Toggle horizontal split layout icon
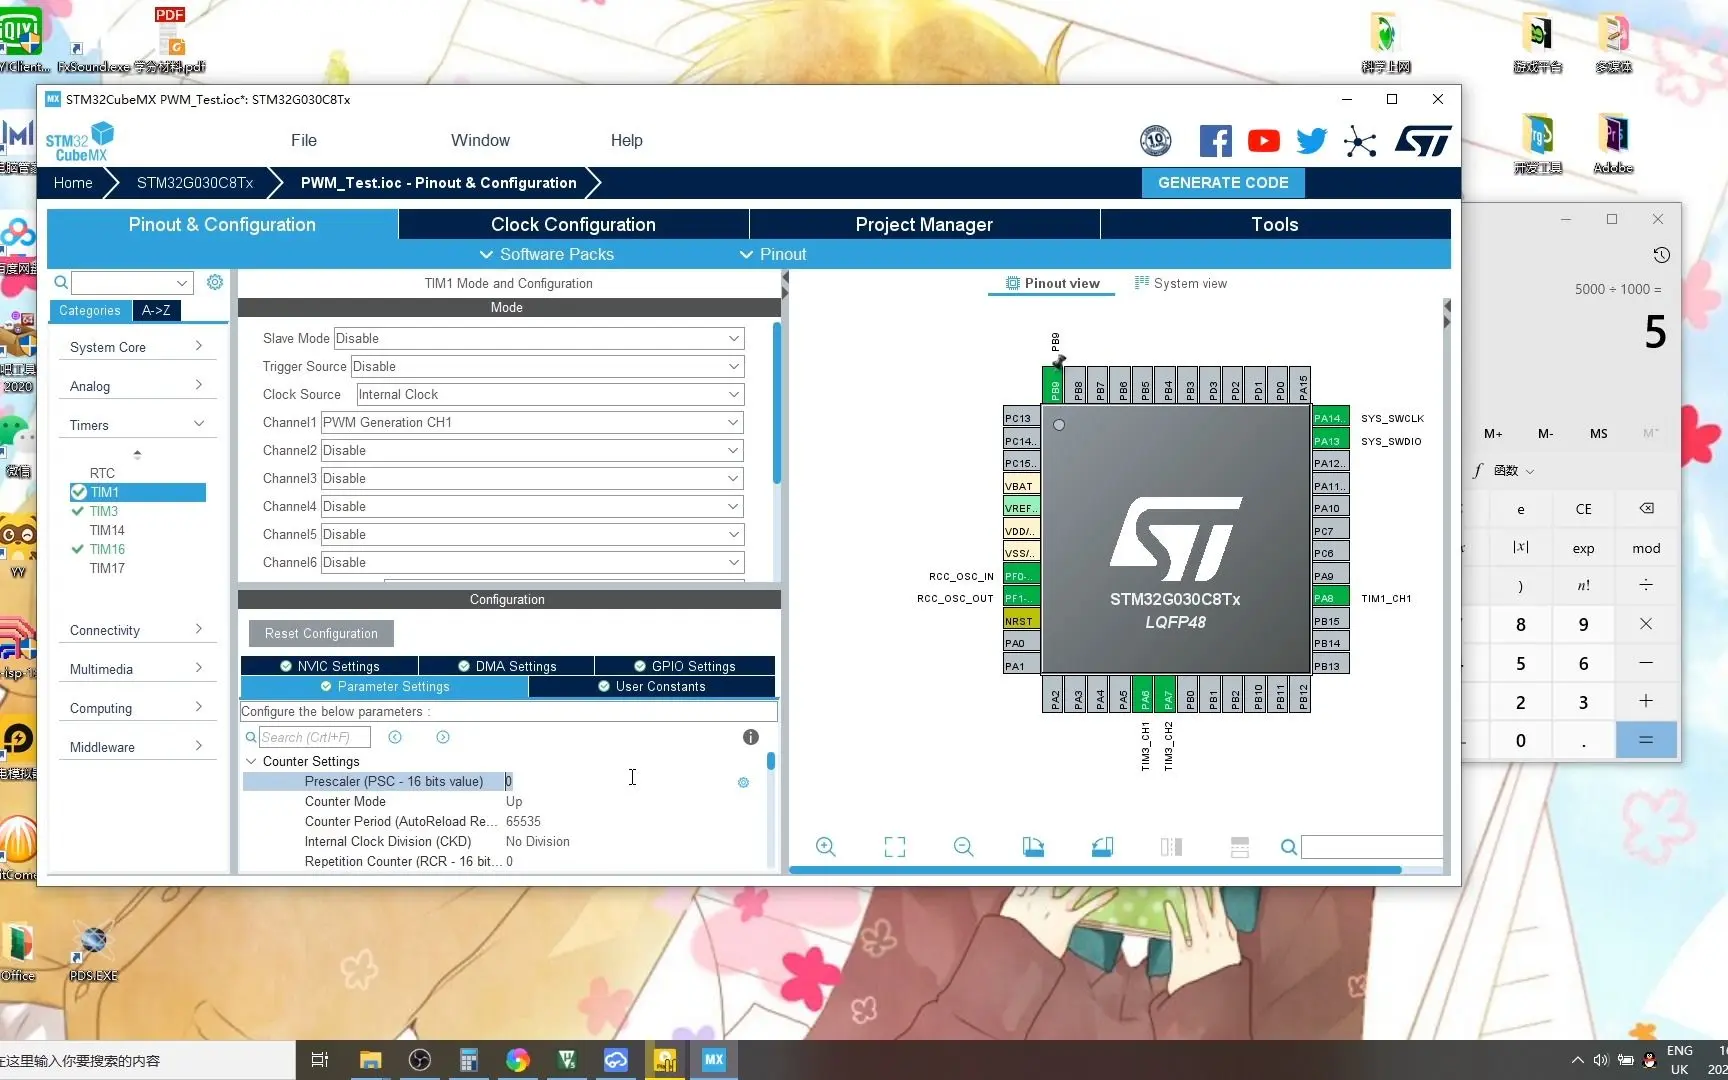The image size is (1728, 1080). [x=1240, y=847]
